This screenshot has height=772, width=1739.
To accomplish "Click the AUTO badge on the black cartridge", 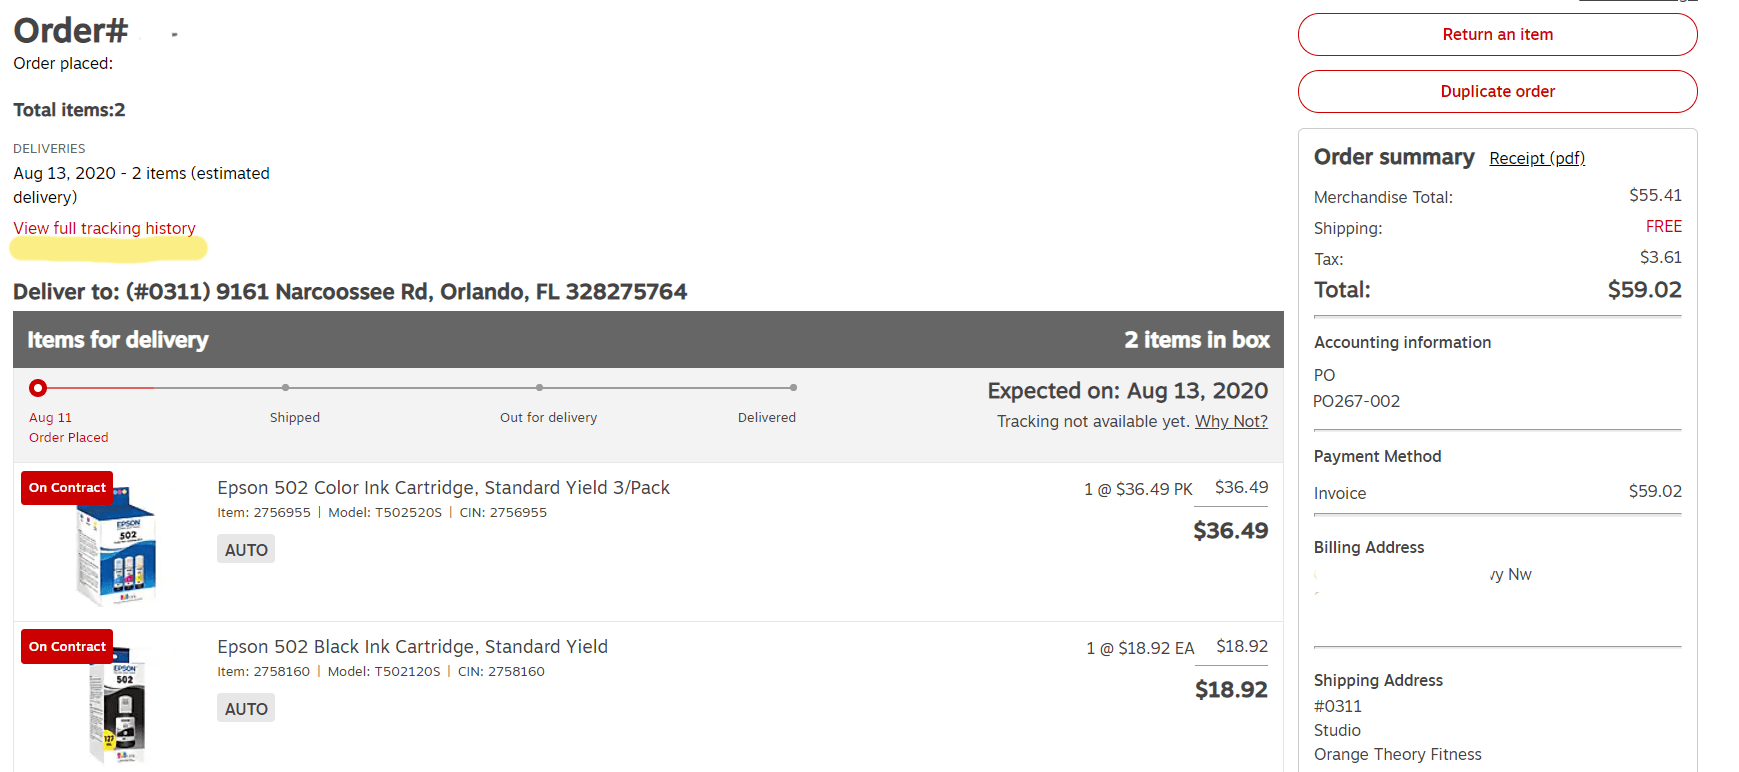I will point(245,707).
